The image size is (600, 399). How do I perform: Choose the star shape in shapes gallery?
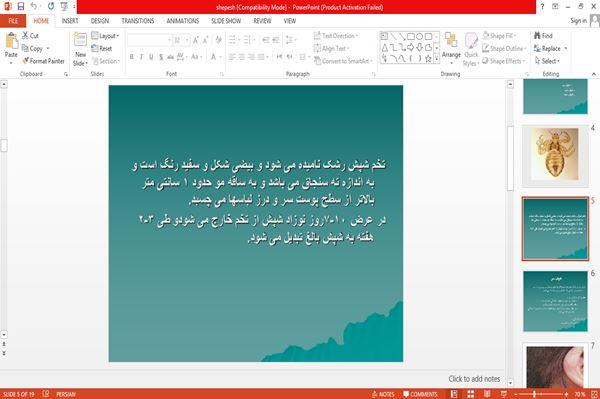pos(428,59)
